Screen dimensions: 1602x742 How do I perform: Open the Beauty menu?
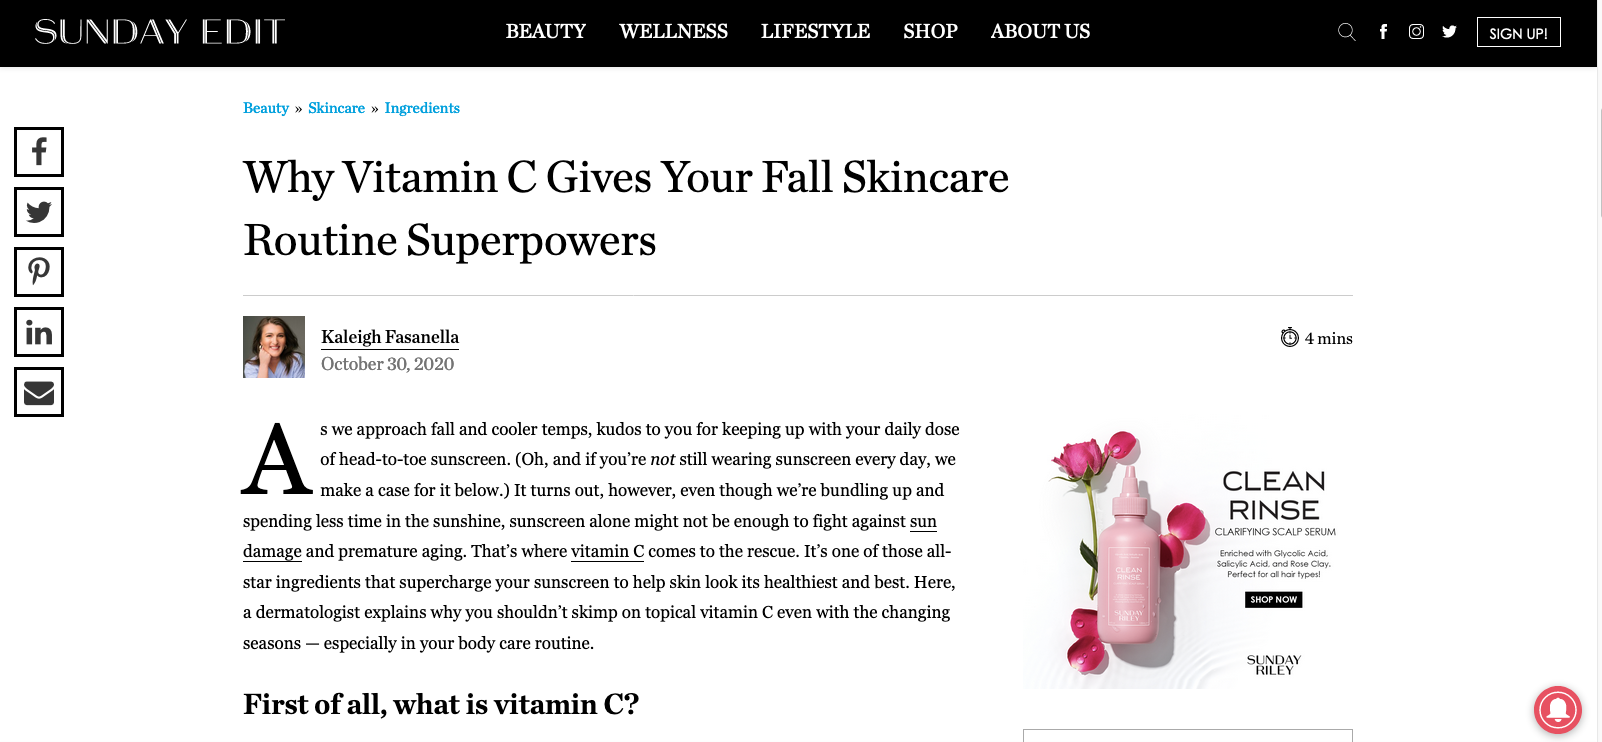click(x=546, y=31)
